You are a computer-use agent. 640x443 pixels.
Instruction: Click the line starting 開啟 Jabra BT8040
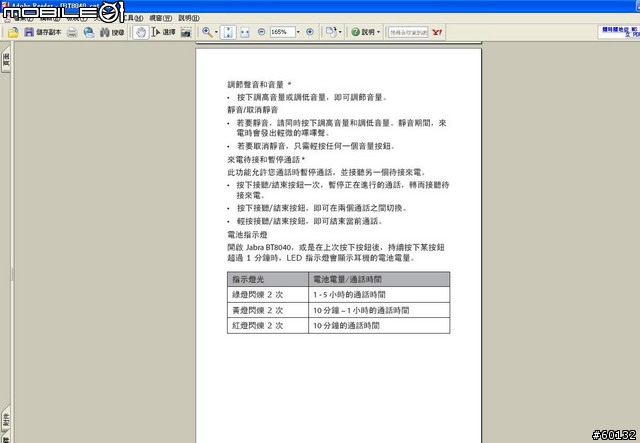(x=336, y=247)
